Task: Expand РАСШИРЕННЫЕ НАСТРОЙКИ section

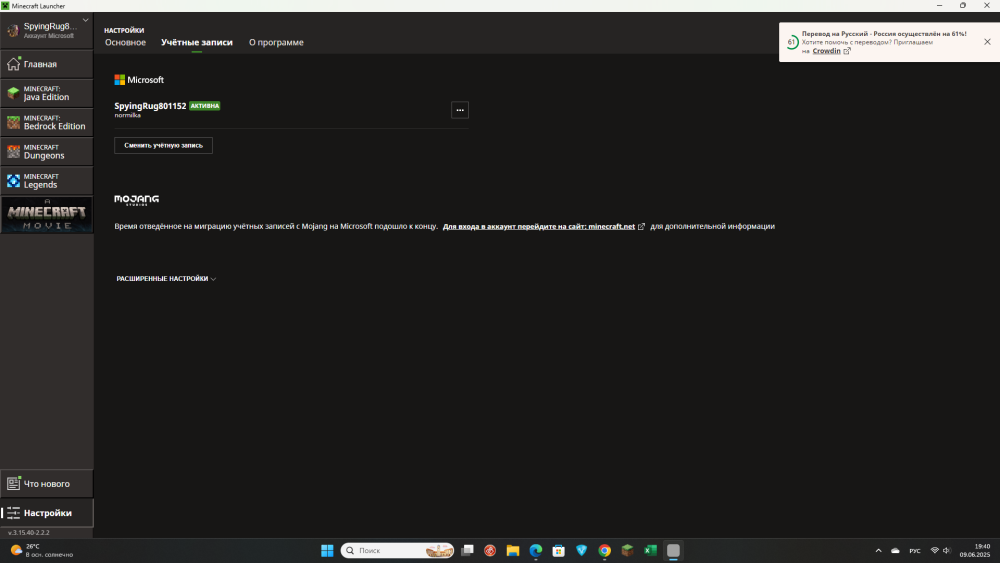Action: point(166,279)
